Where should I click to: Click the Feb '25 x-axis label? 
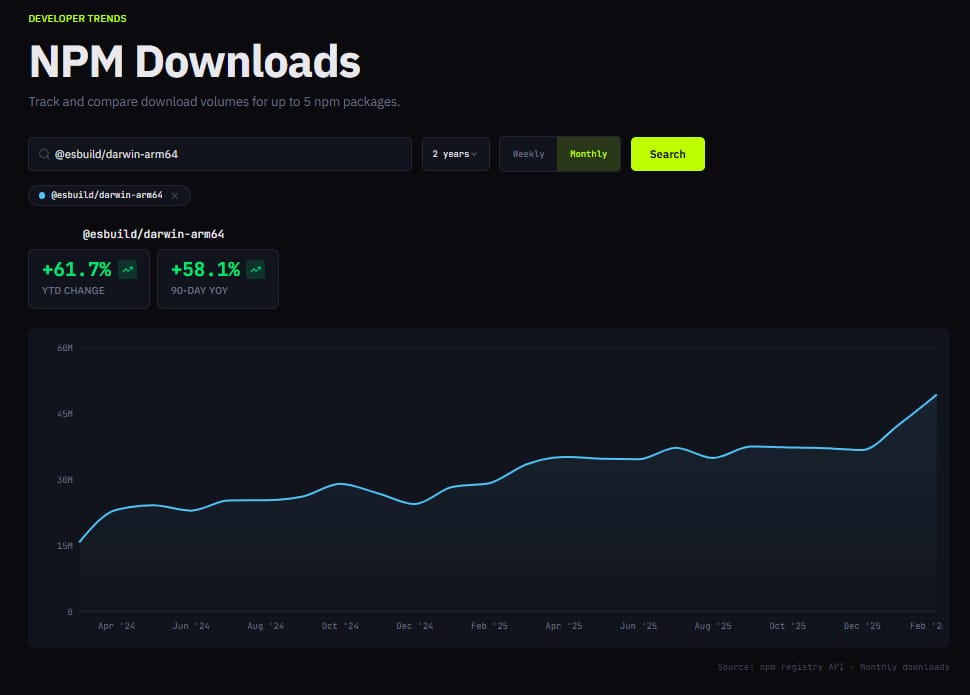point(489,626)
